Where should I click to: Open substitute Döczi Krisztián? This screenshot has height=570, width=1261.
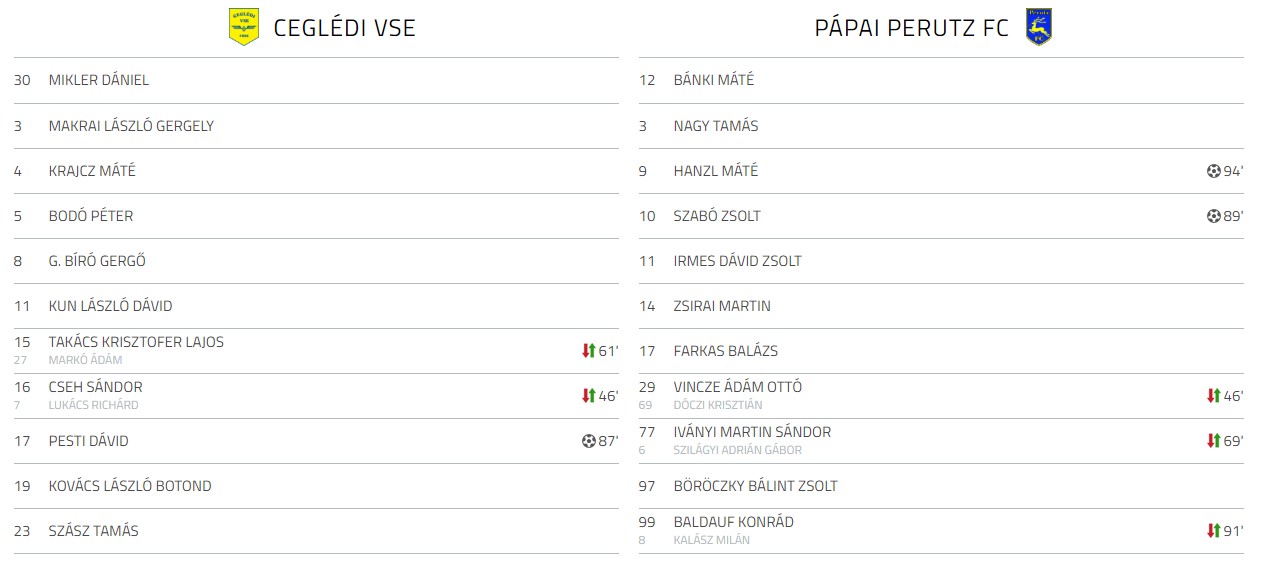click(x=718, y=405)
